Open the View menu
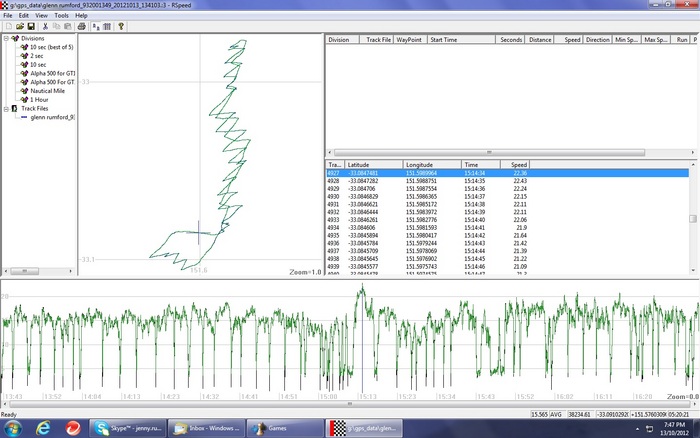The height and width of the screenshot is (438, 700). pyautogui.click(x=41, y=16)
